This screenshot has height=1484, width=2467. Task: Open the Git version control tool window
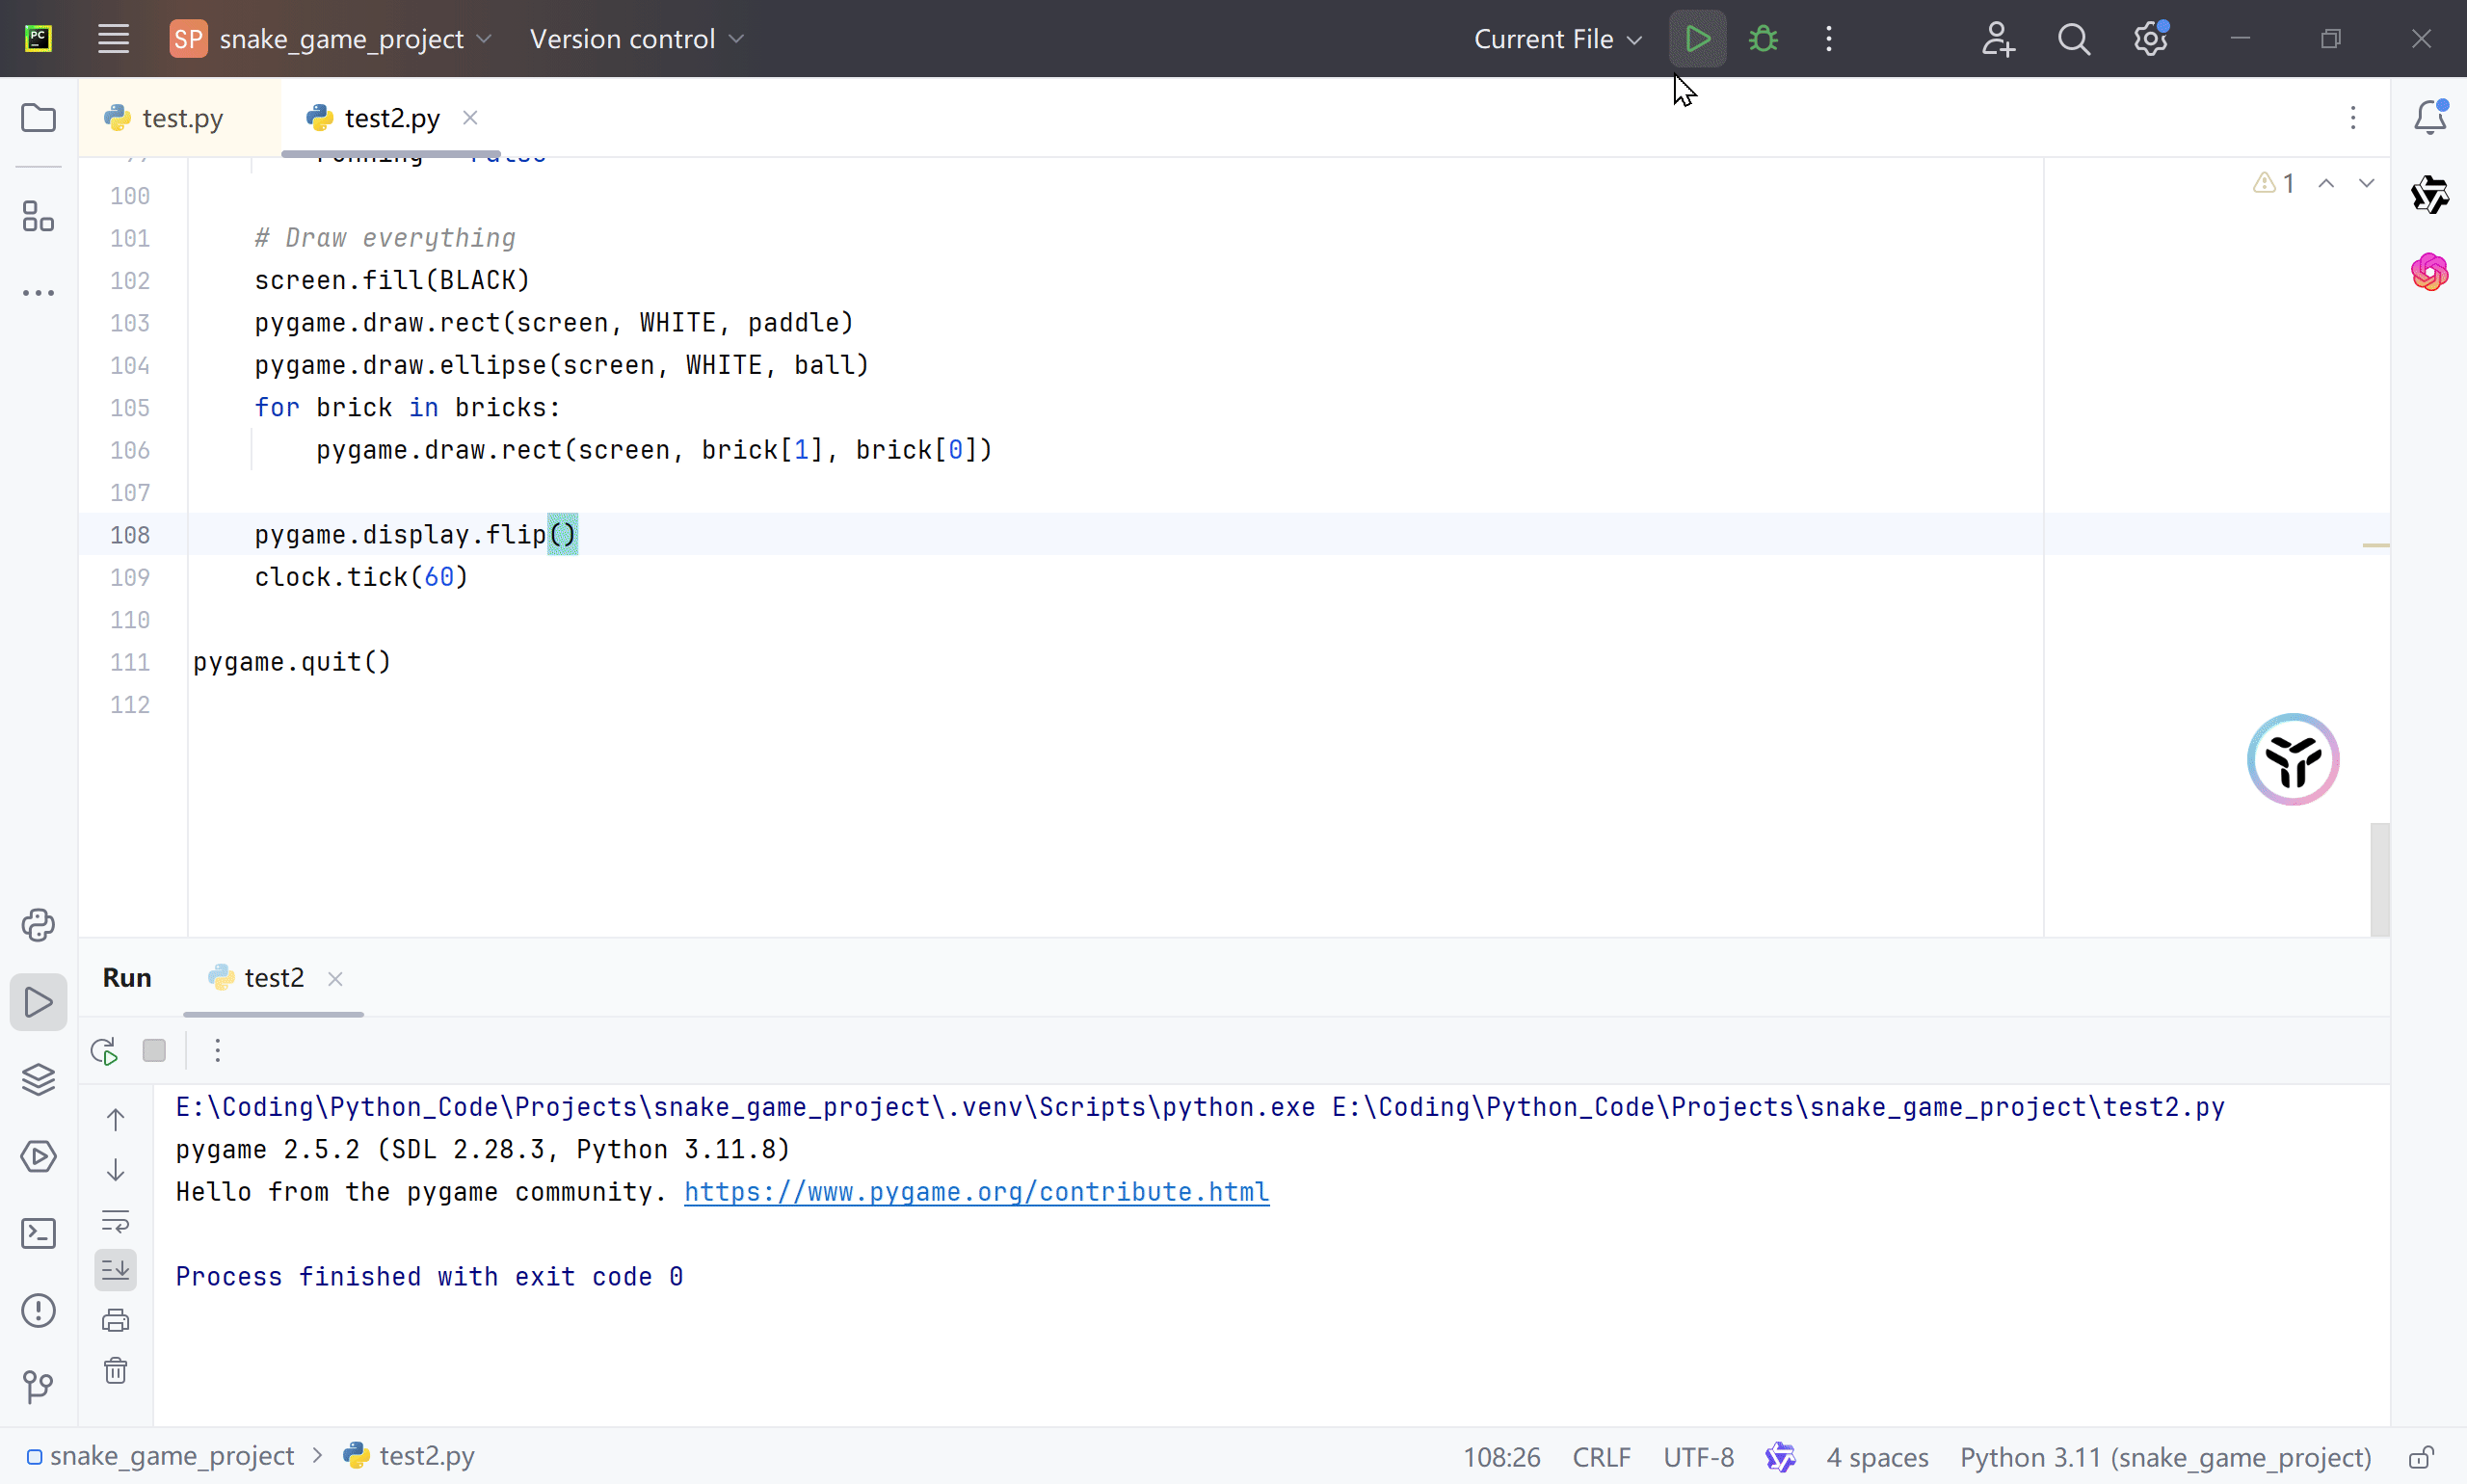point(38,1387)
